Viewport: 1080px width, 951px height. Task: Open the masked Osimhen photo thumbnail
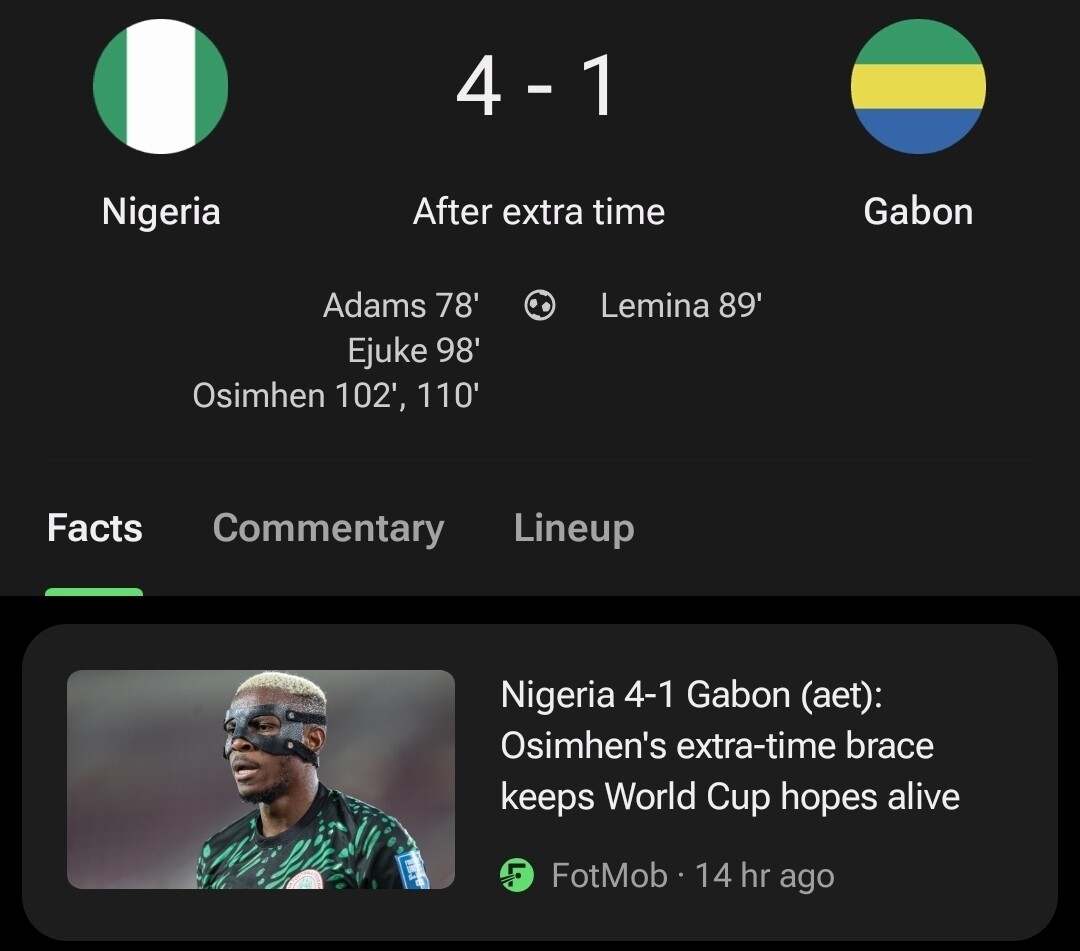point(261,779)
